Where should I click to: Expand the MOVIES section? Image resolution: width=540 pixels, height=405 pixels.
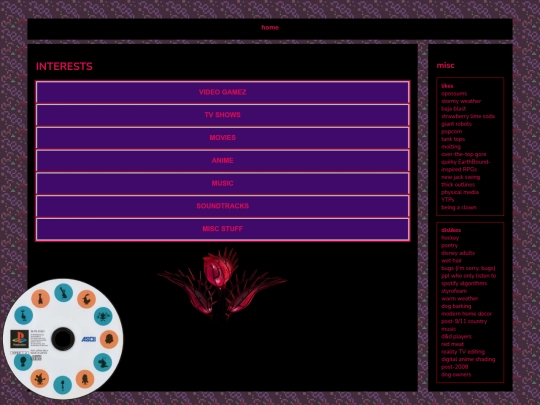pos(222,138)
